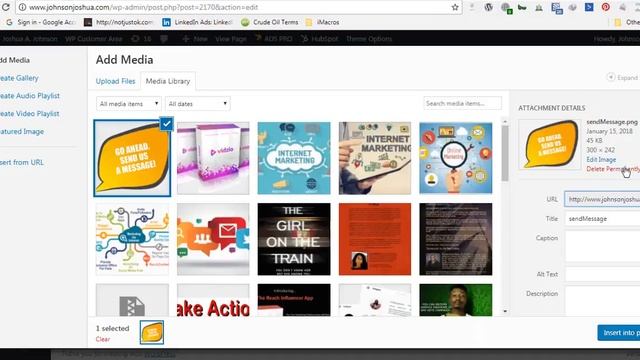Click Delete Permanently link
640x360 pixels.
click(613, 169)
